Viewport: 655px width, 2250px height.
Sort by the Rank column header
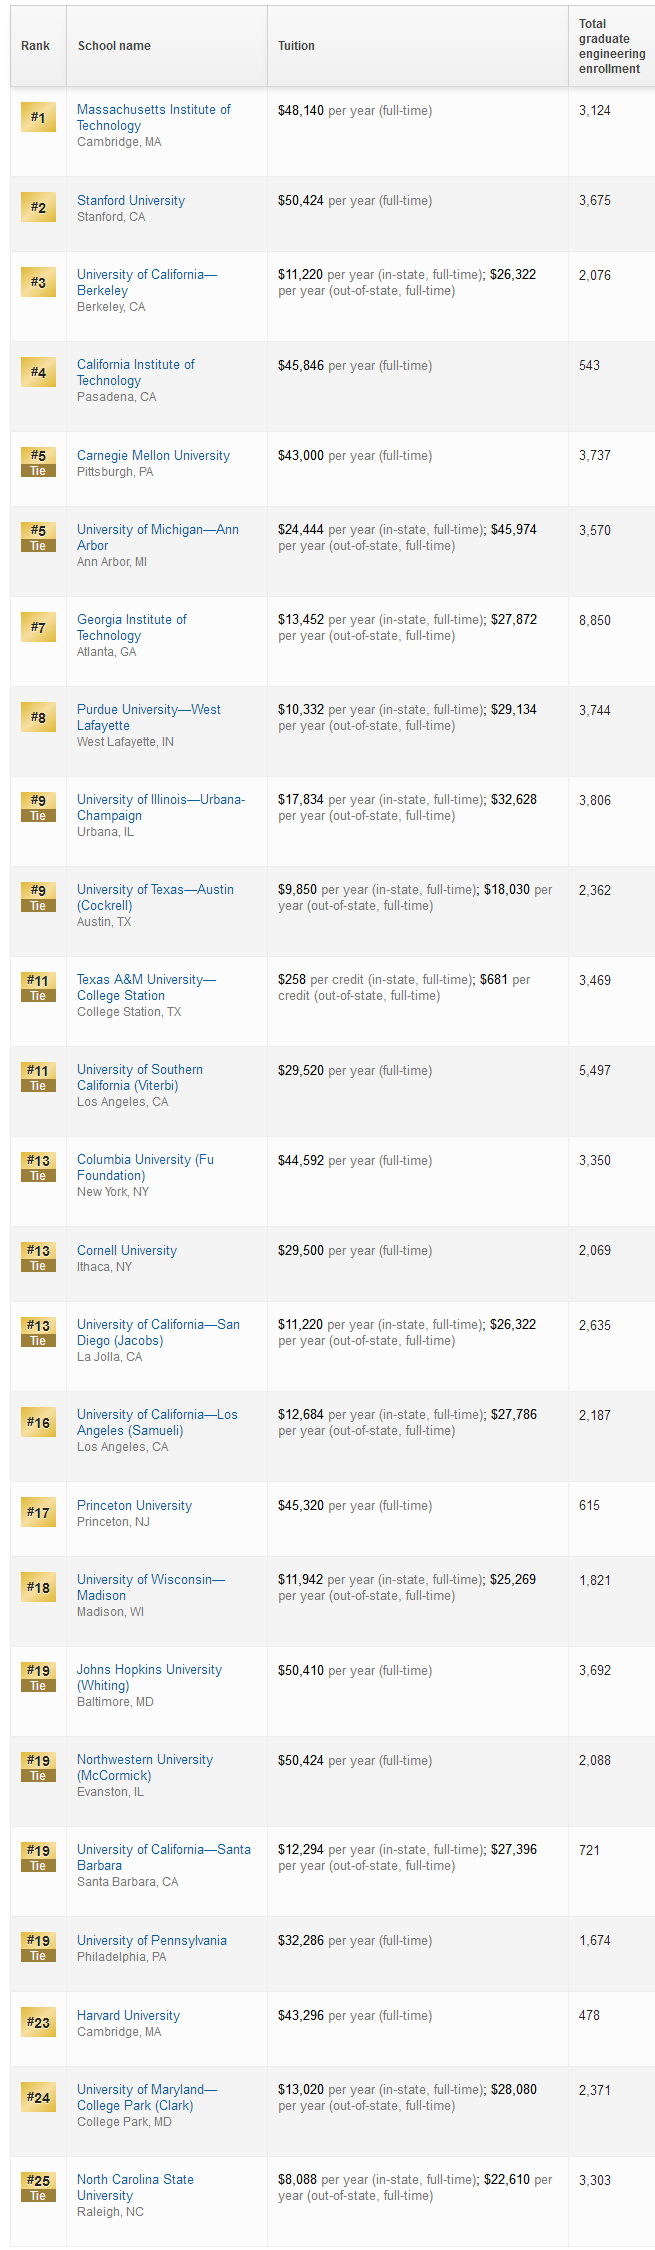38,46
